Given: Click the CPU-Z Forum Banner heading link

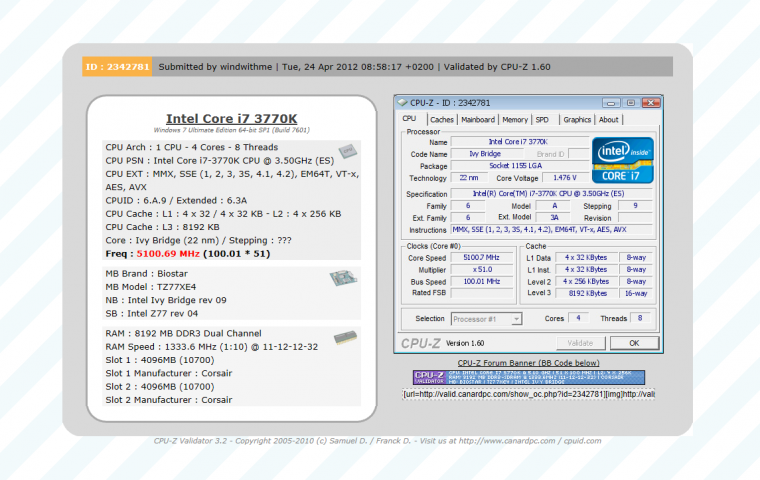Looking at the screenshot, I should click(528, 362).
